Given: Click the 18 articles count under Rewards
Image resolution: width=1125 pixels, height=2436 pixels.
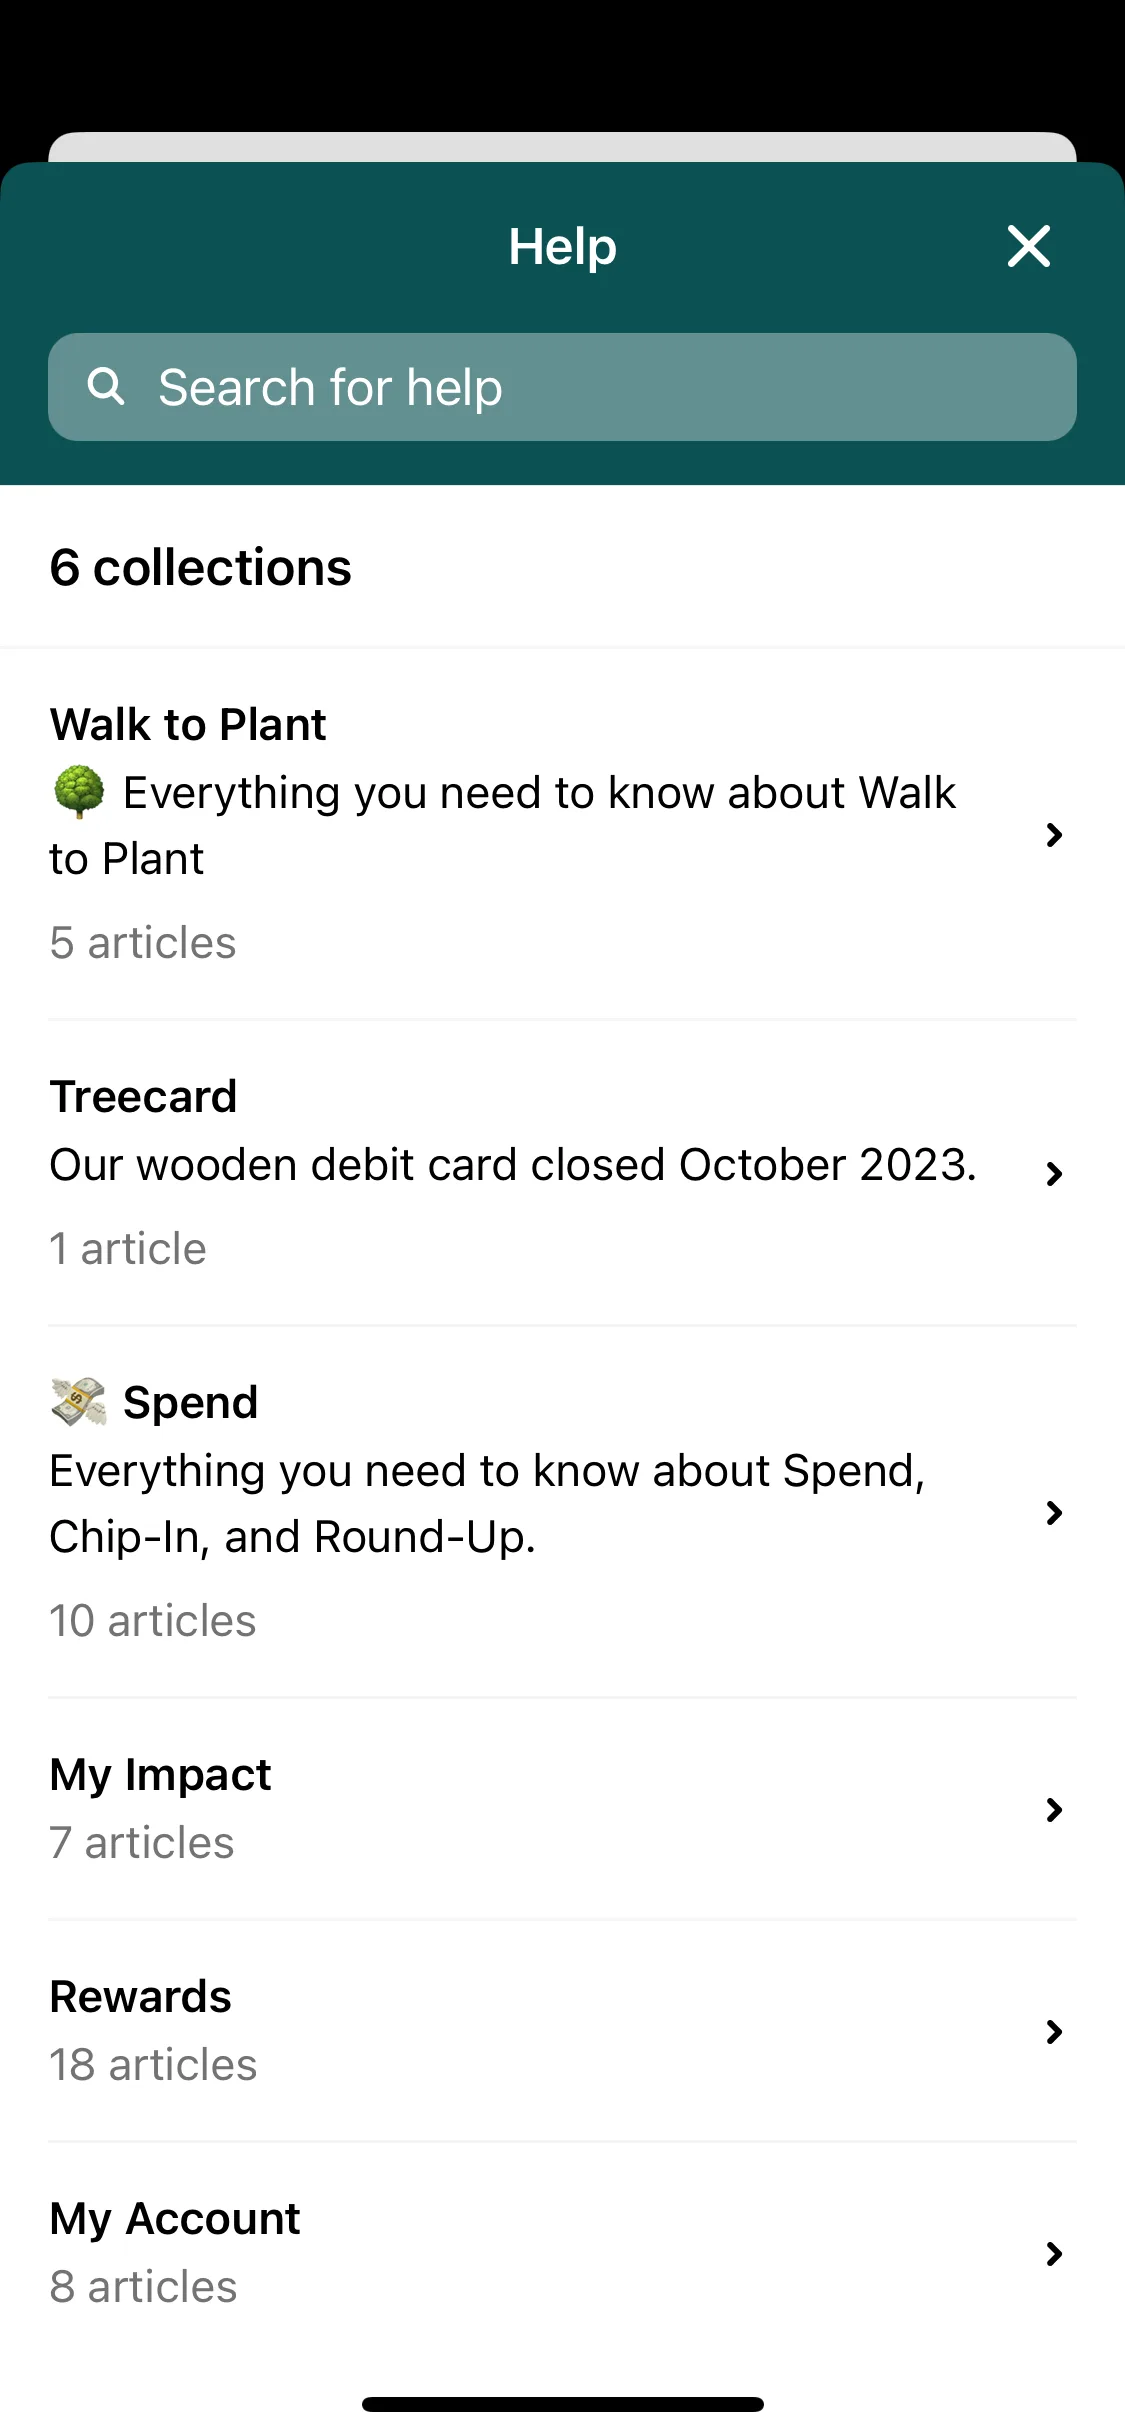Looking at the screenshot, I should coord(153,2064).
